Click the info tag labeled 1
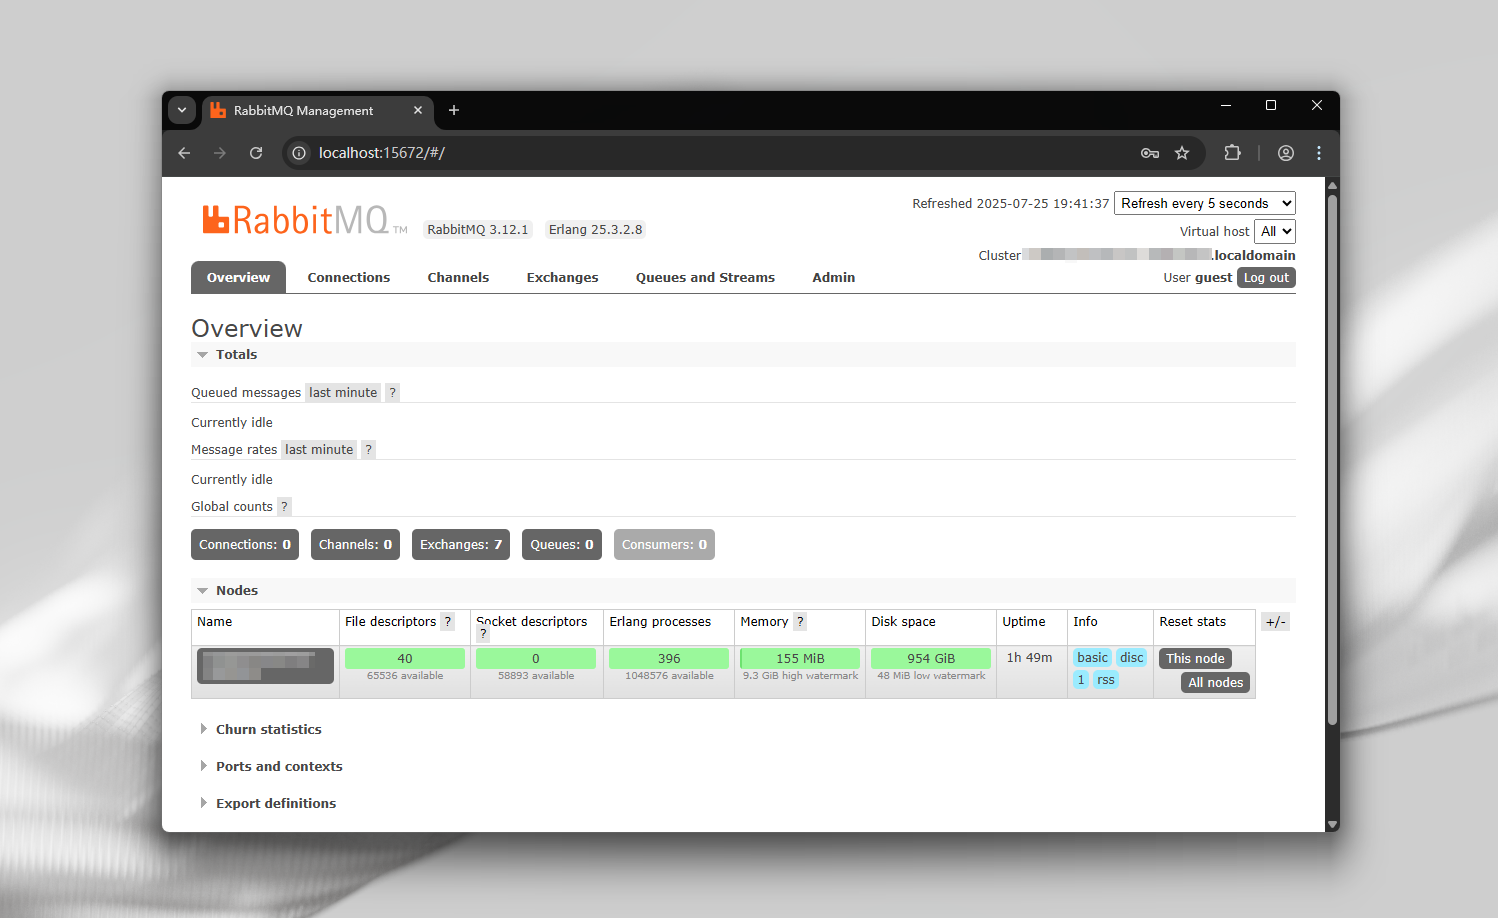This screenshot has height=918, width=1498. pos(1081,680)
